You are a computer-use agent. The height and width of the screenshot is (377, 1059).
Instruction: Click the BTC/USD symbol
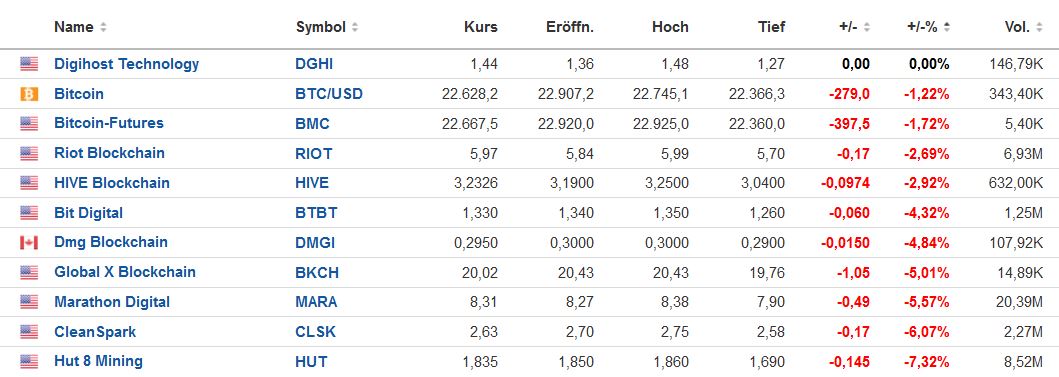pos(329,94)
